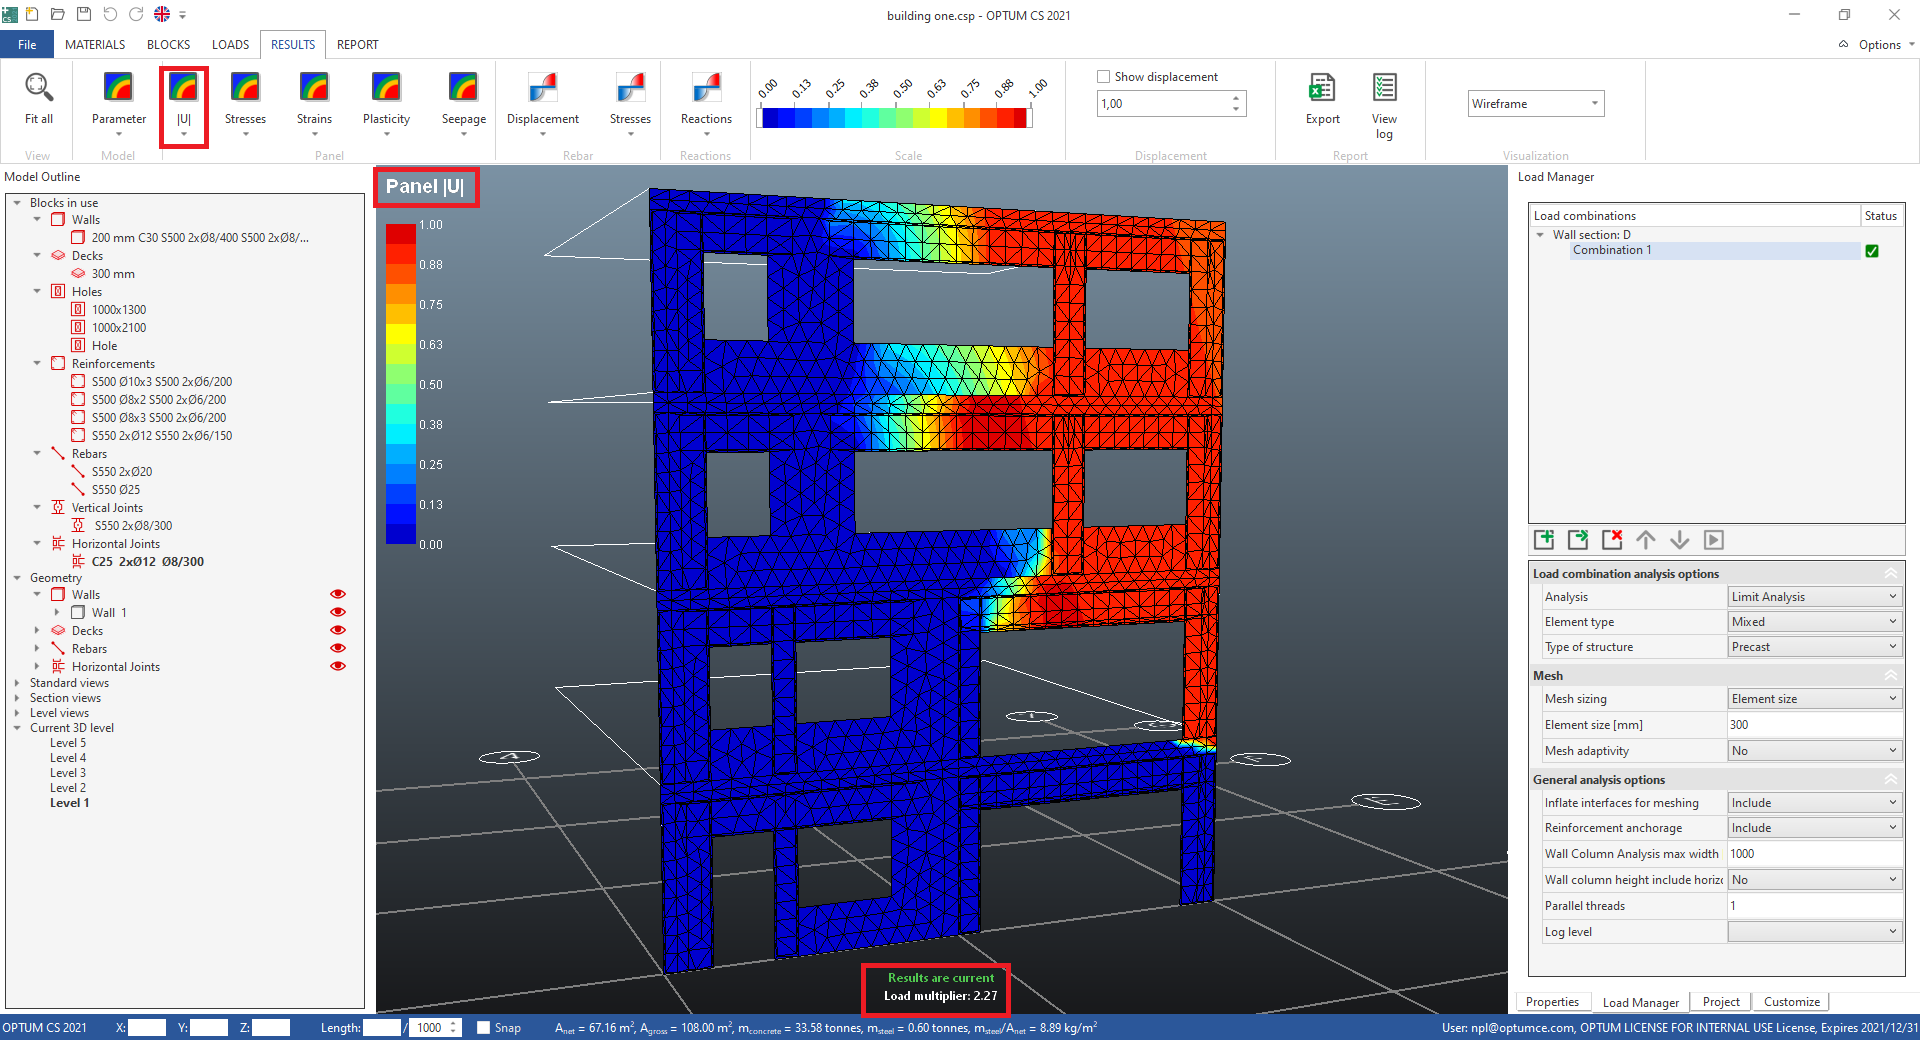Click the Element size [mm] input field
Viewport: 1920px width, 1040px height.
coord(1813,725)
